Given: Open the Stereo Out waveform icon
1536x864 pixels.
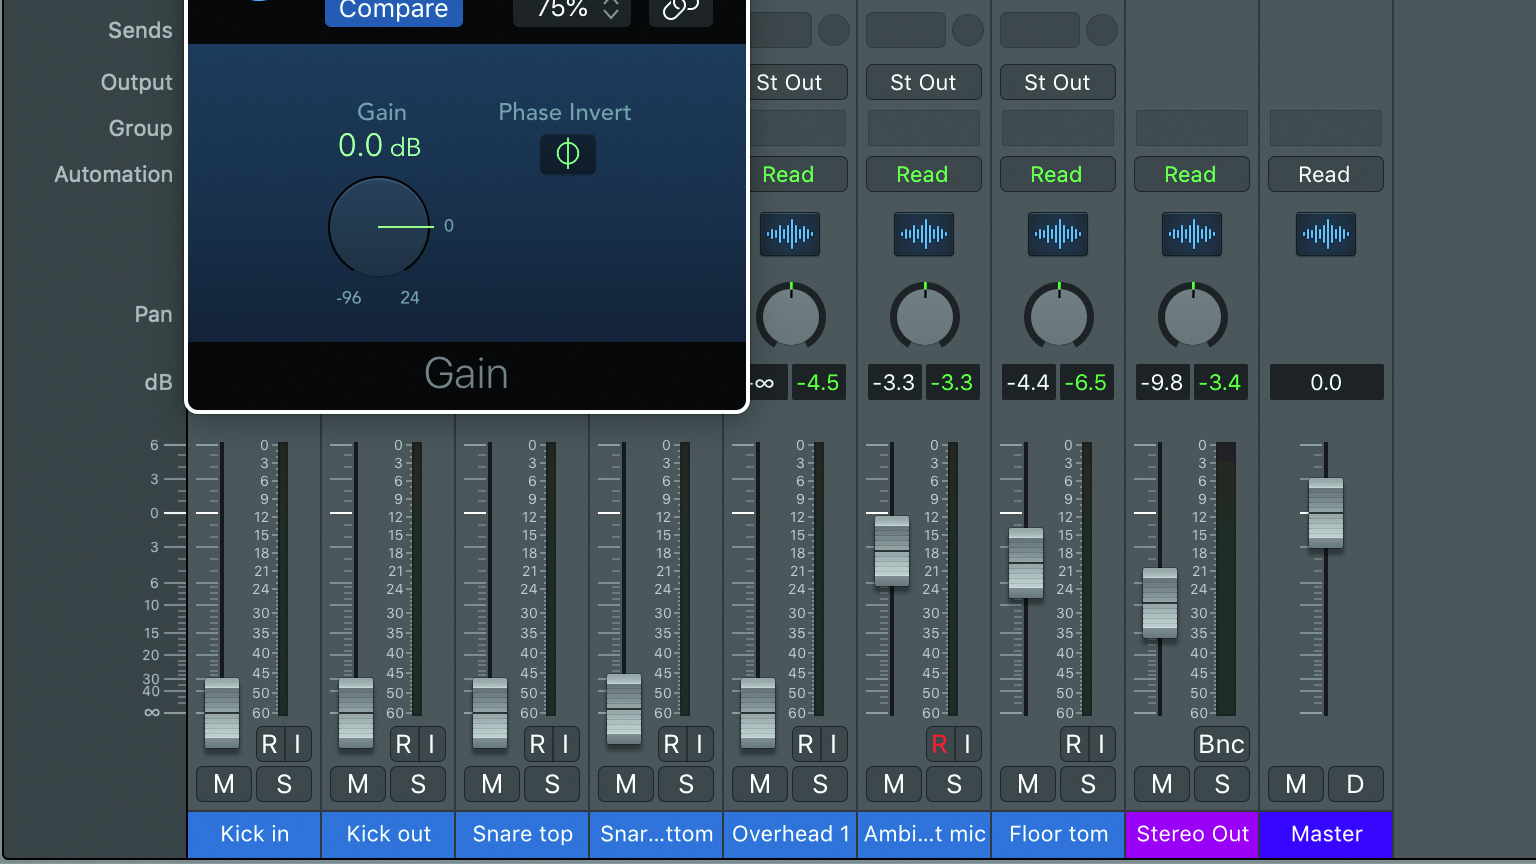Looking at the screenshot, I should click(1192, 234).
